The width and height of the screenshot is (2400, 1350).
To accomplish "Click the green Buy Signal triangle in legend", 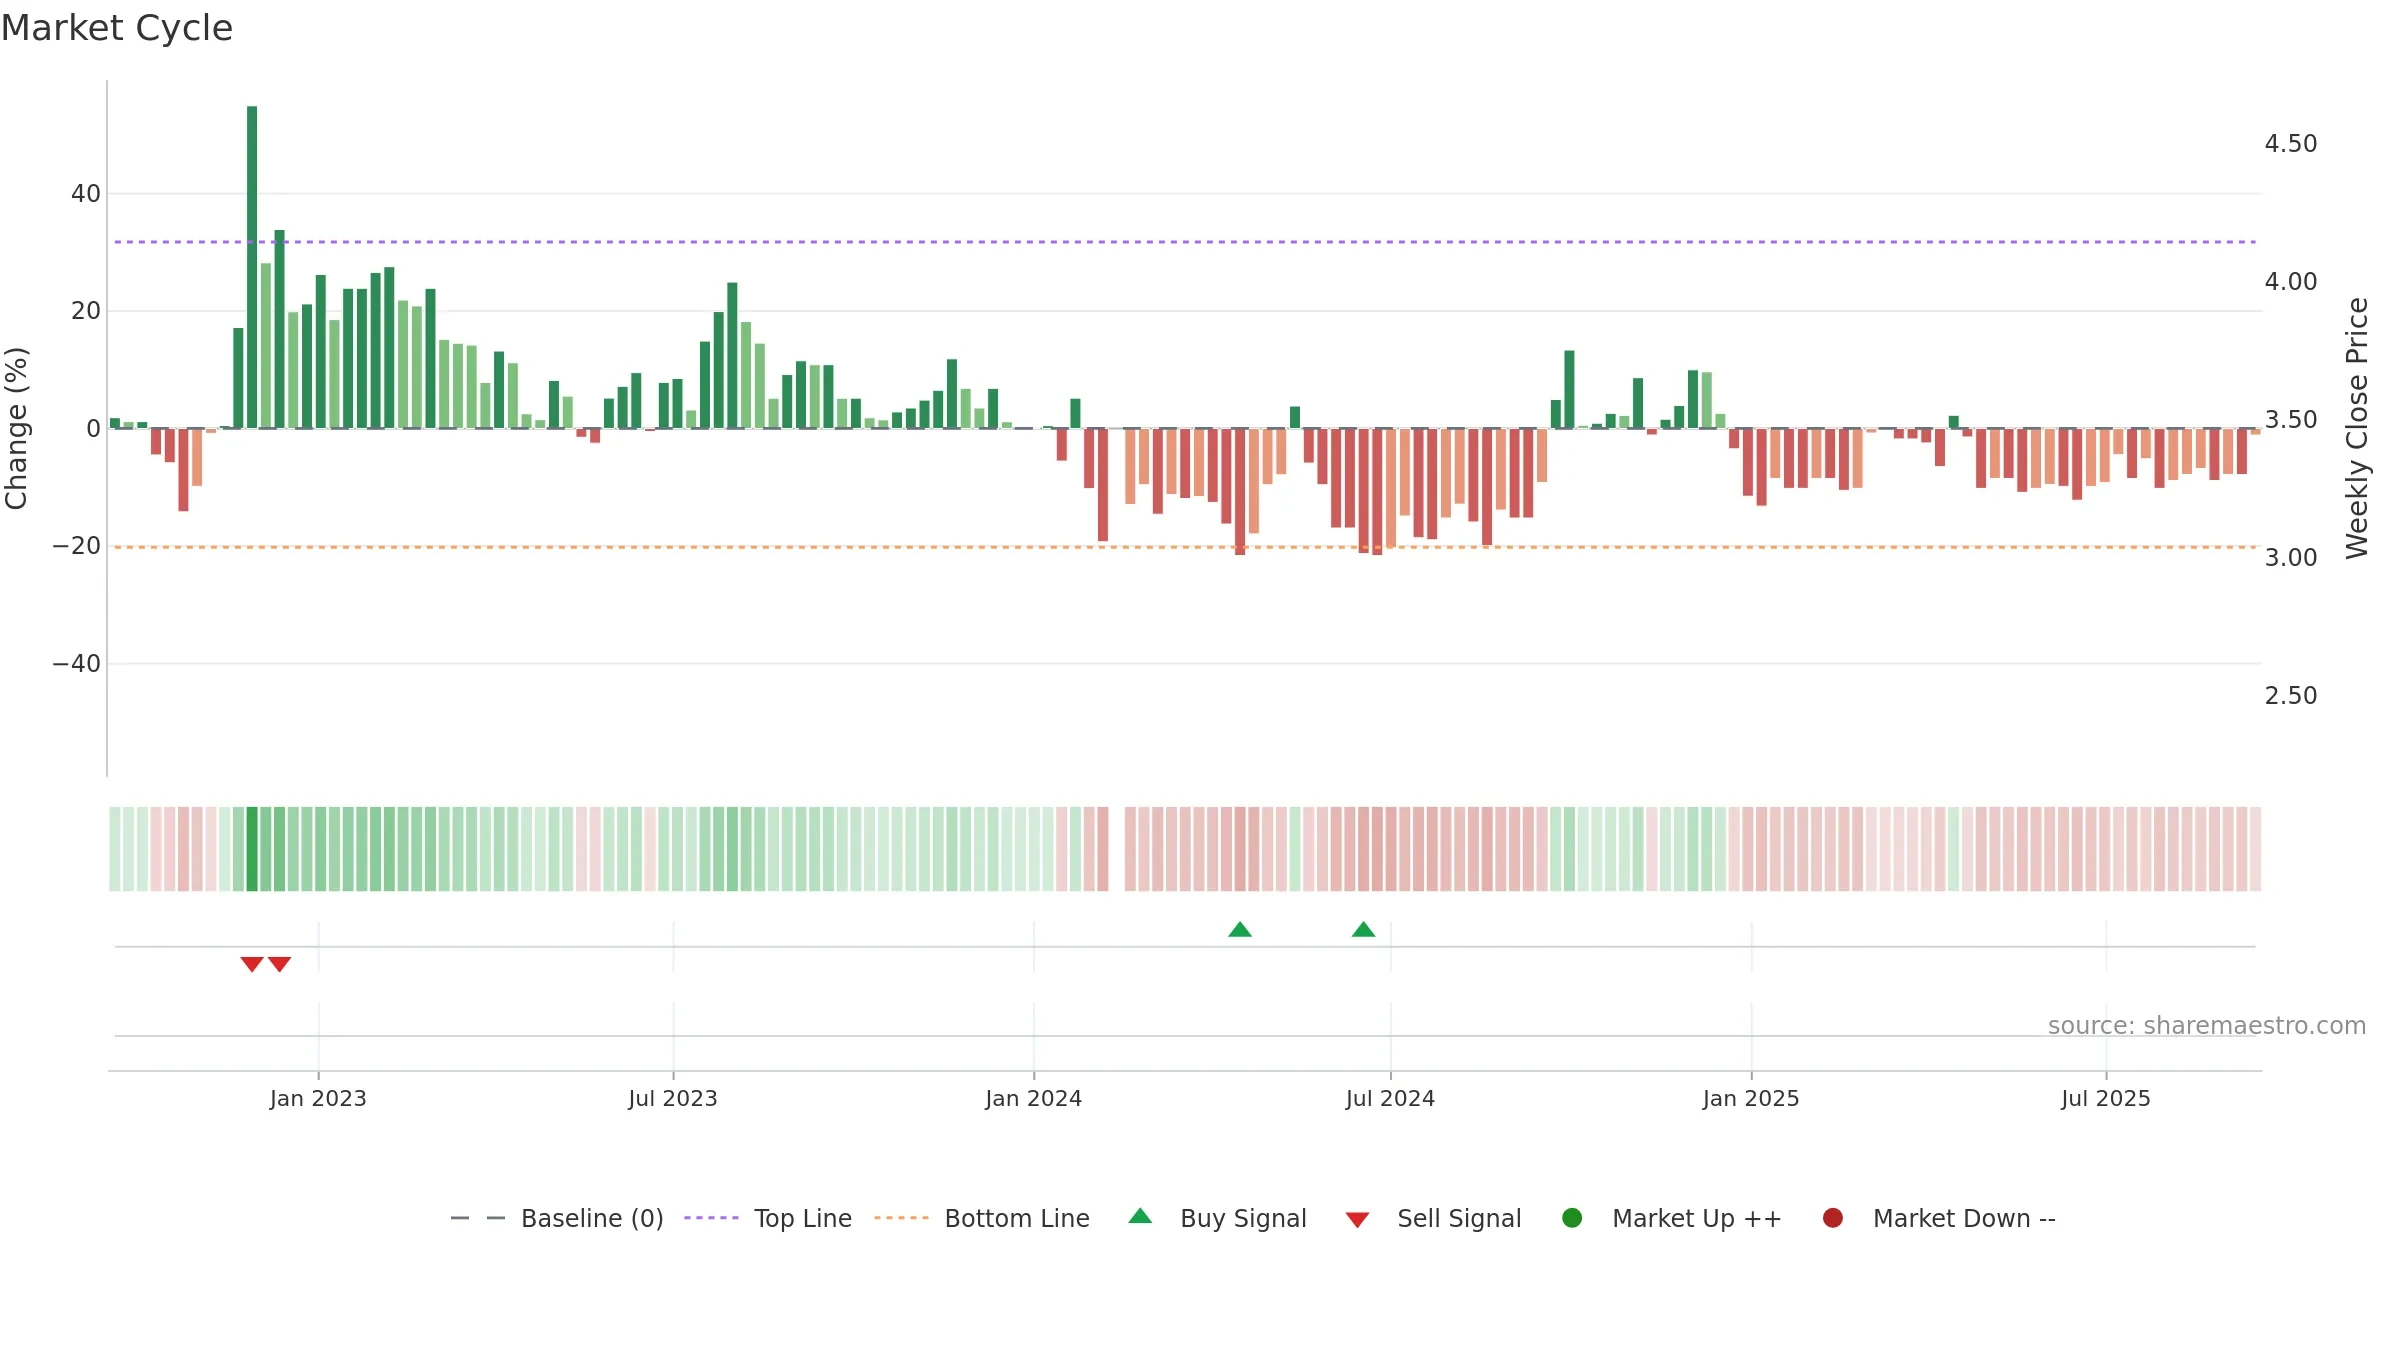I will [x=1140, y=1217].
